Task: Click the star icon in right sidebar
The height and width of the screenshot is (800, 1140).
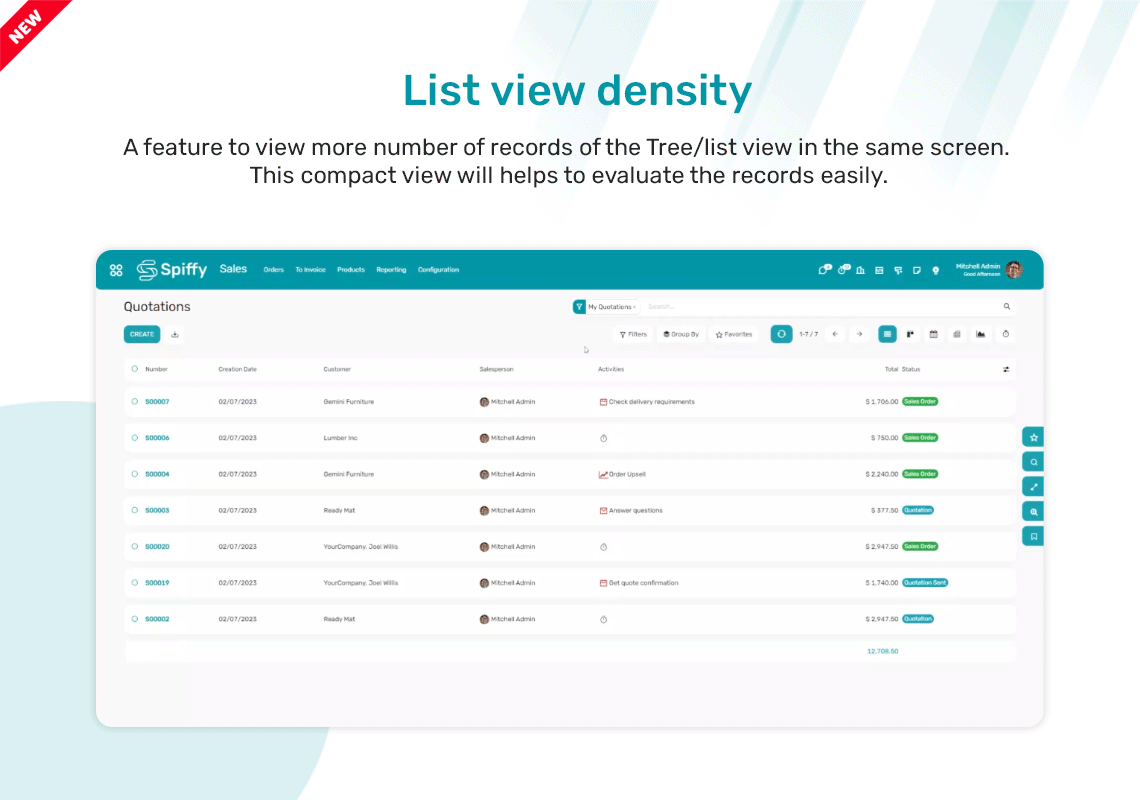Action: pos(1034,437)
